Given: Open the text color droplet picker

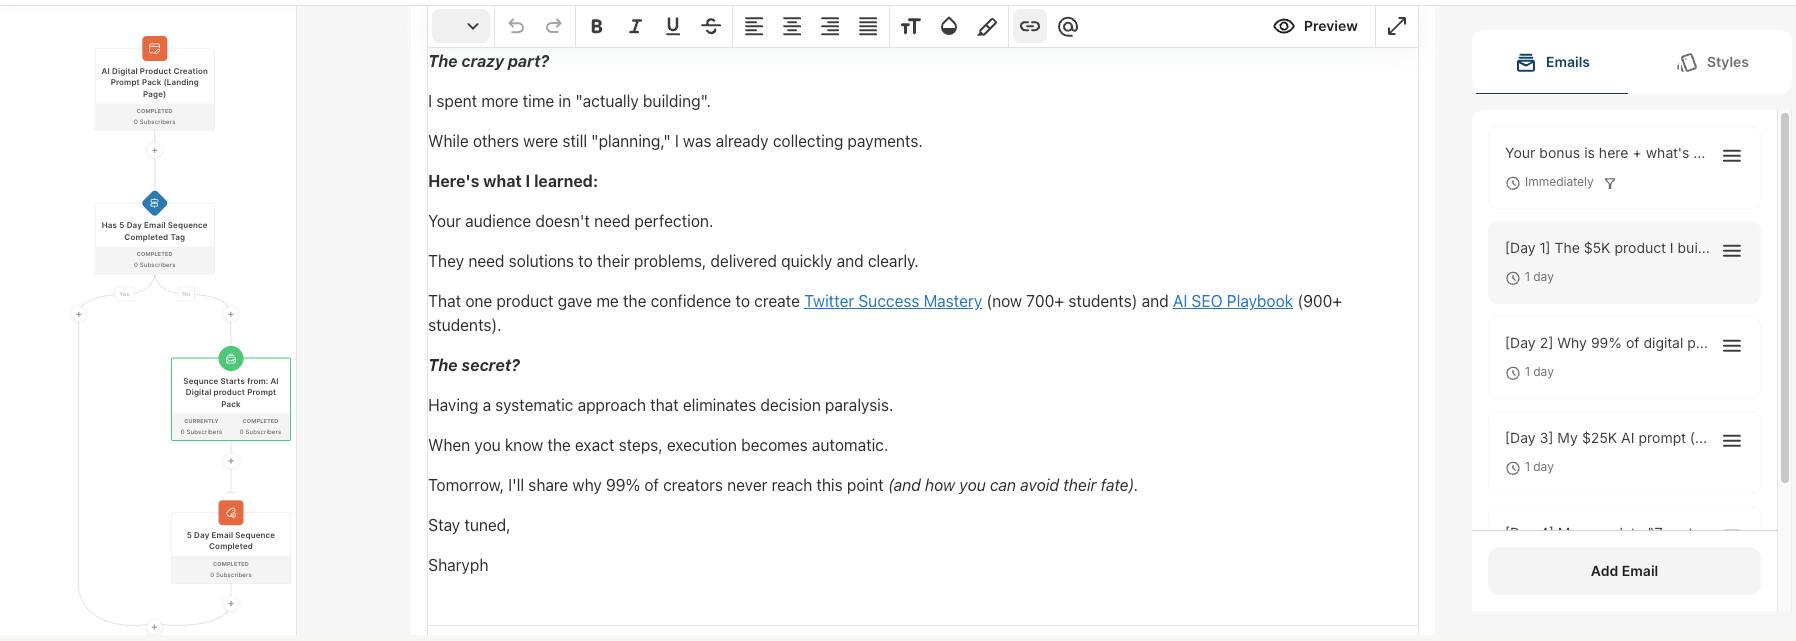Looking at the screenshot, I should (x=949, y=26).
